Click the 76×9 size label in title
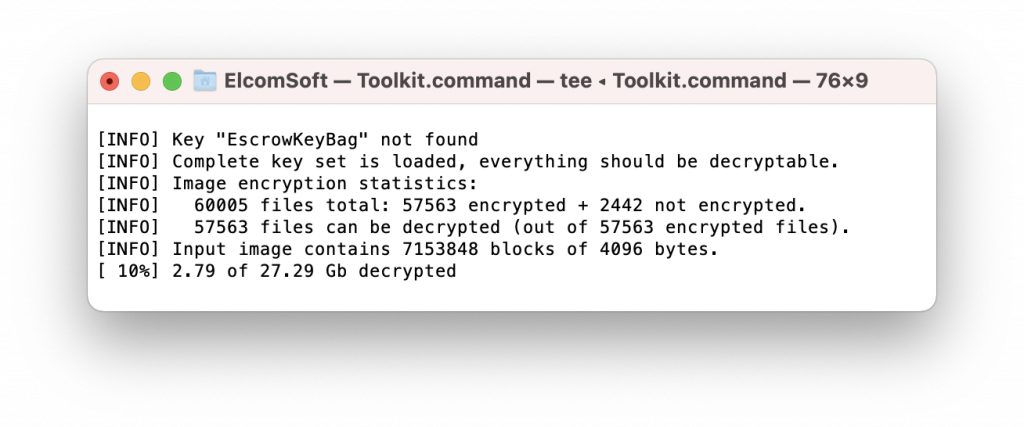The width and height of the screenshot is (1024, 427). point(842,81)
